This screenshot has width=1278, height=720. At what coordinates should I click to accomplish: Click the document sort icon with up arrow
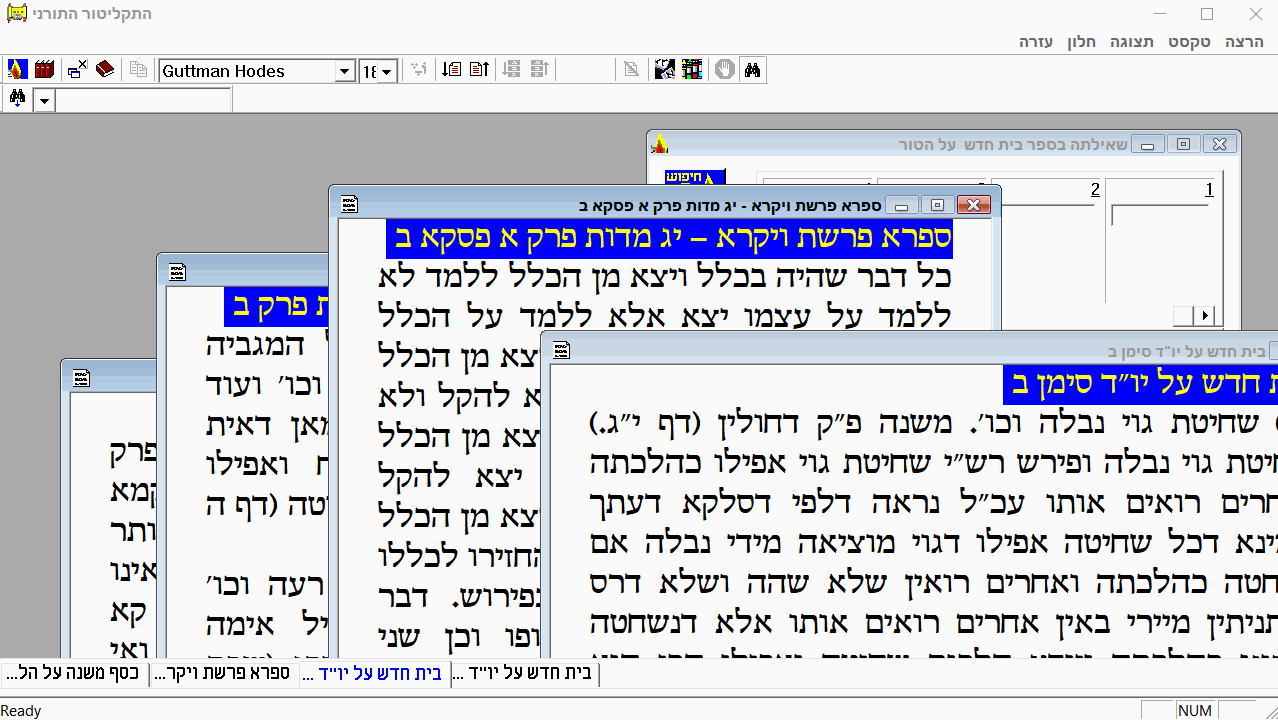coord(478,69)
